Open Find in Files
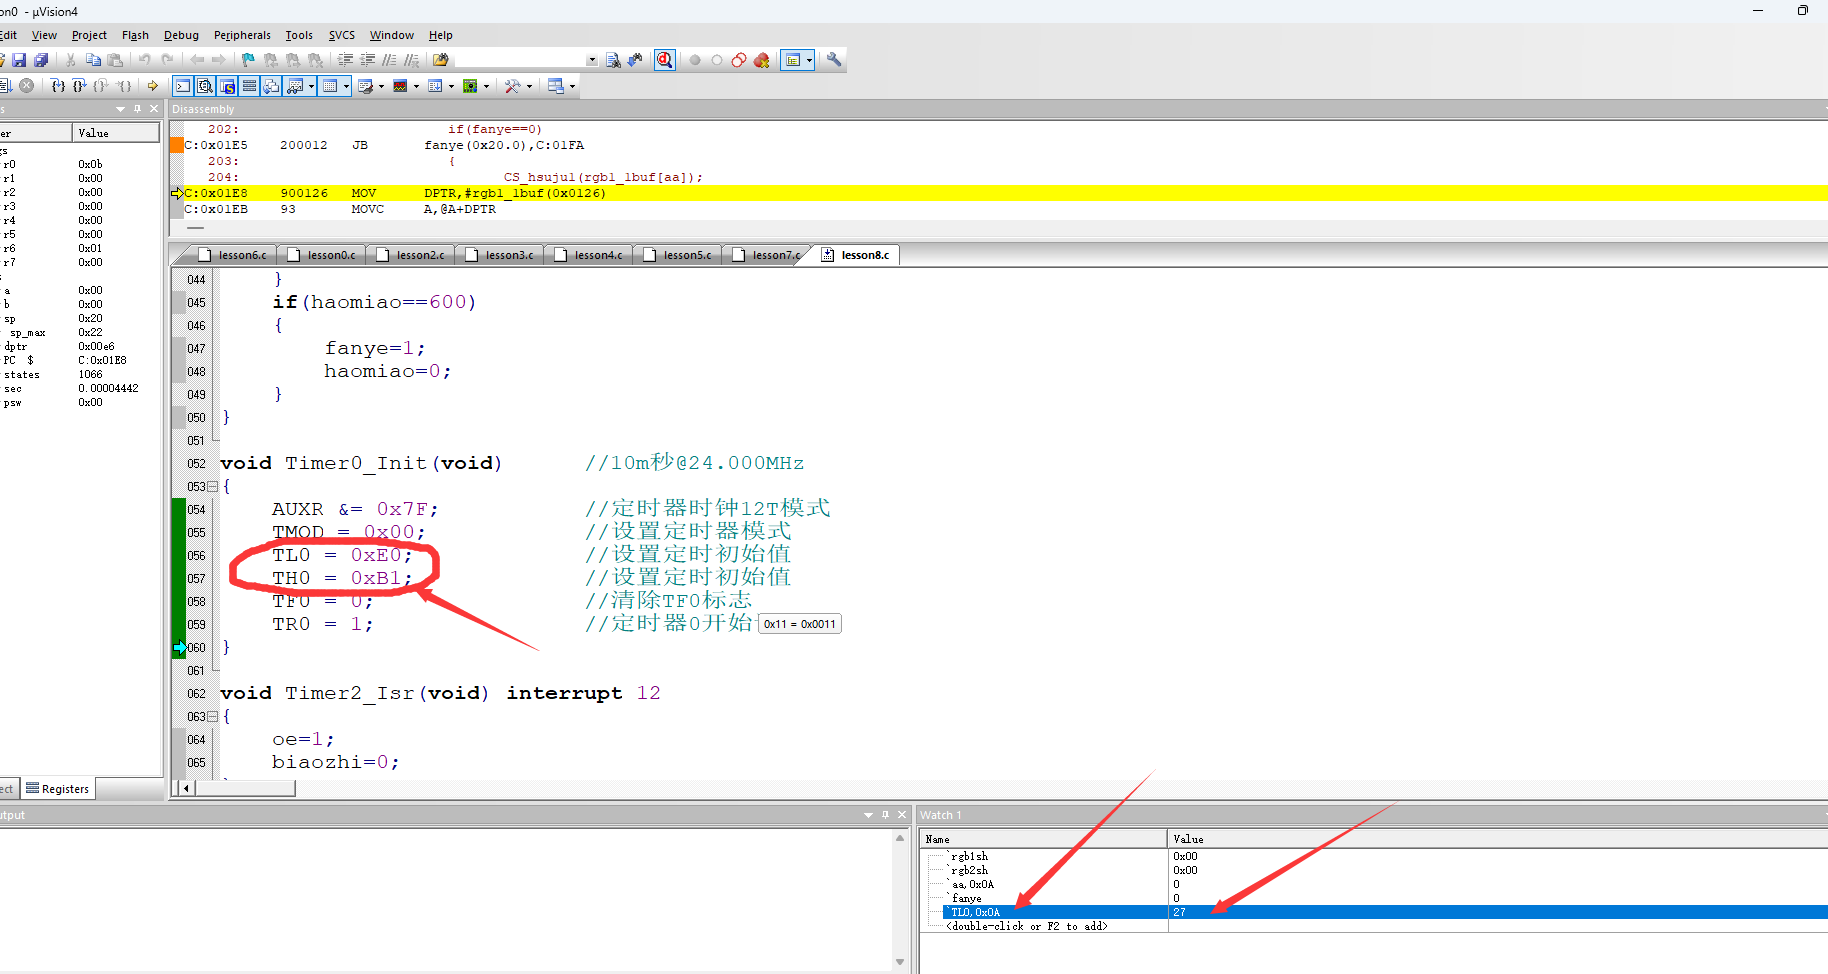This screenshot has width=1828, height=974. pos(441,60)
